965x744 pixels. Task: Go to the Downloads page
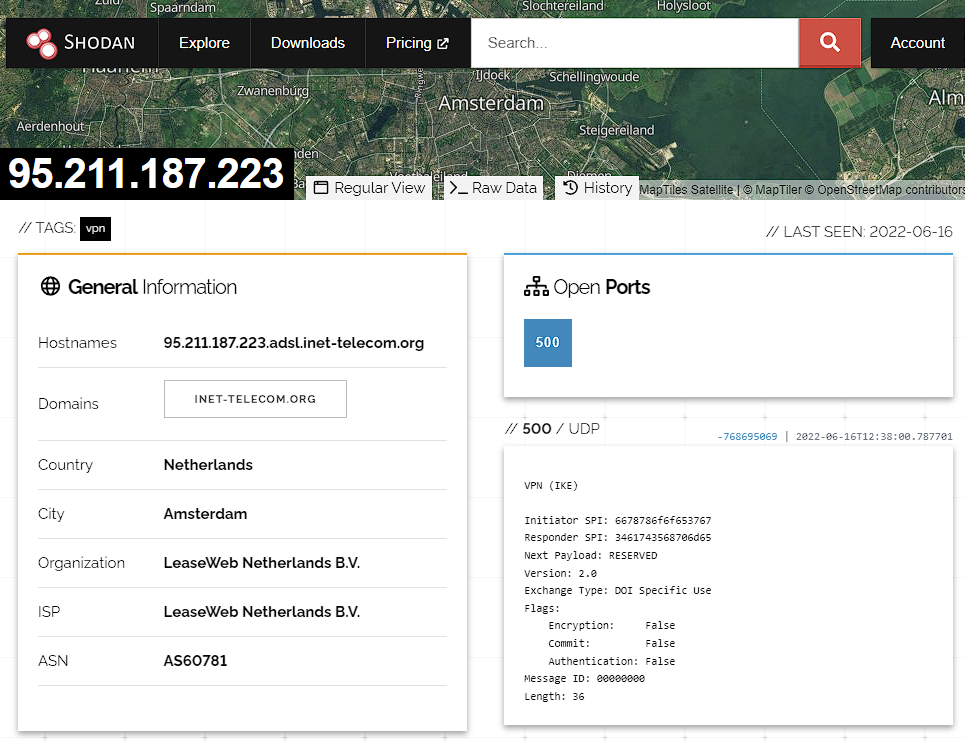pos(307,43)
